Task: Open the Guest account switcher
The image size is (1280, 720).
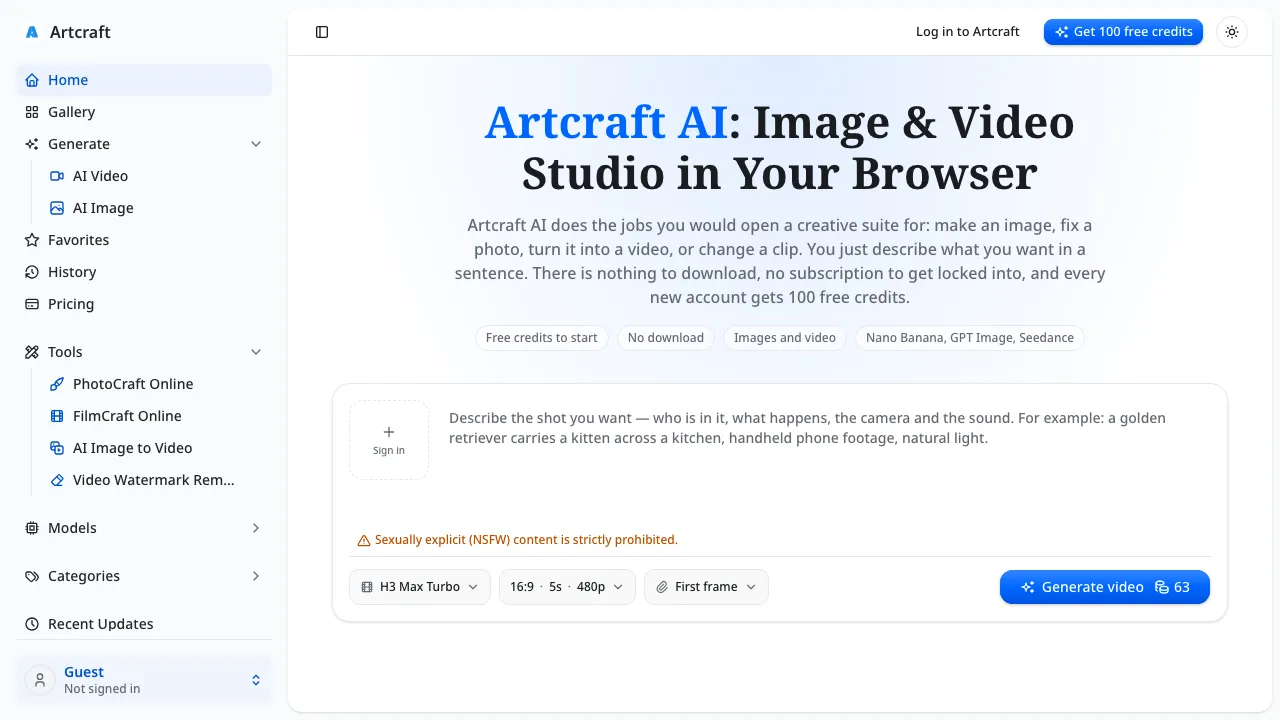Action: (x=144, y=680)
